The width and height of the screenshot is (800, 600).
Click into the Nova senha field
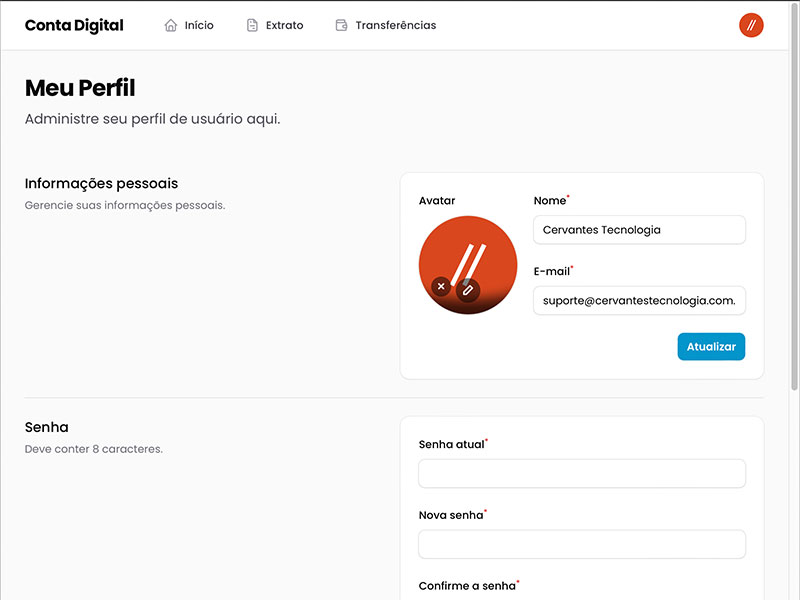(582, 544)
